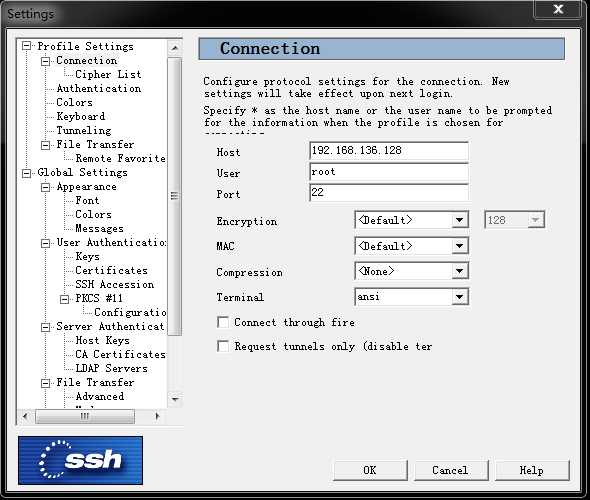This screenshot has width=590, height=500.
Task: Collapse the Profile Settings tree node
Action: coord(26,46)
